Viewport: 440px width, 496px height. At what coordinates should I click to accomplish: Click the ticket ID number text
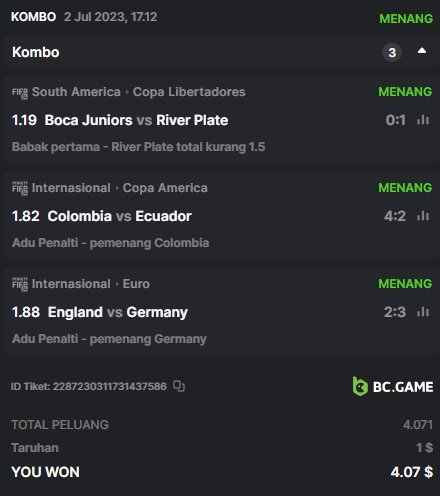(x=110, y=386)
